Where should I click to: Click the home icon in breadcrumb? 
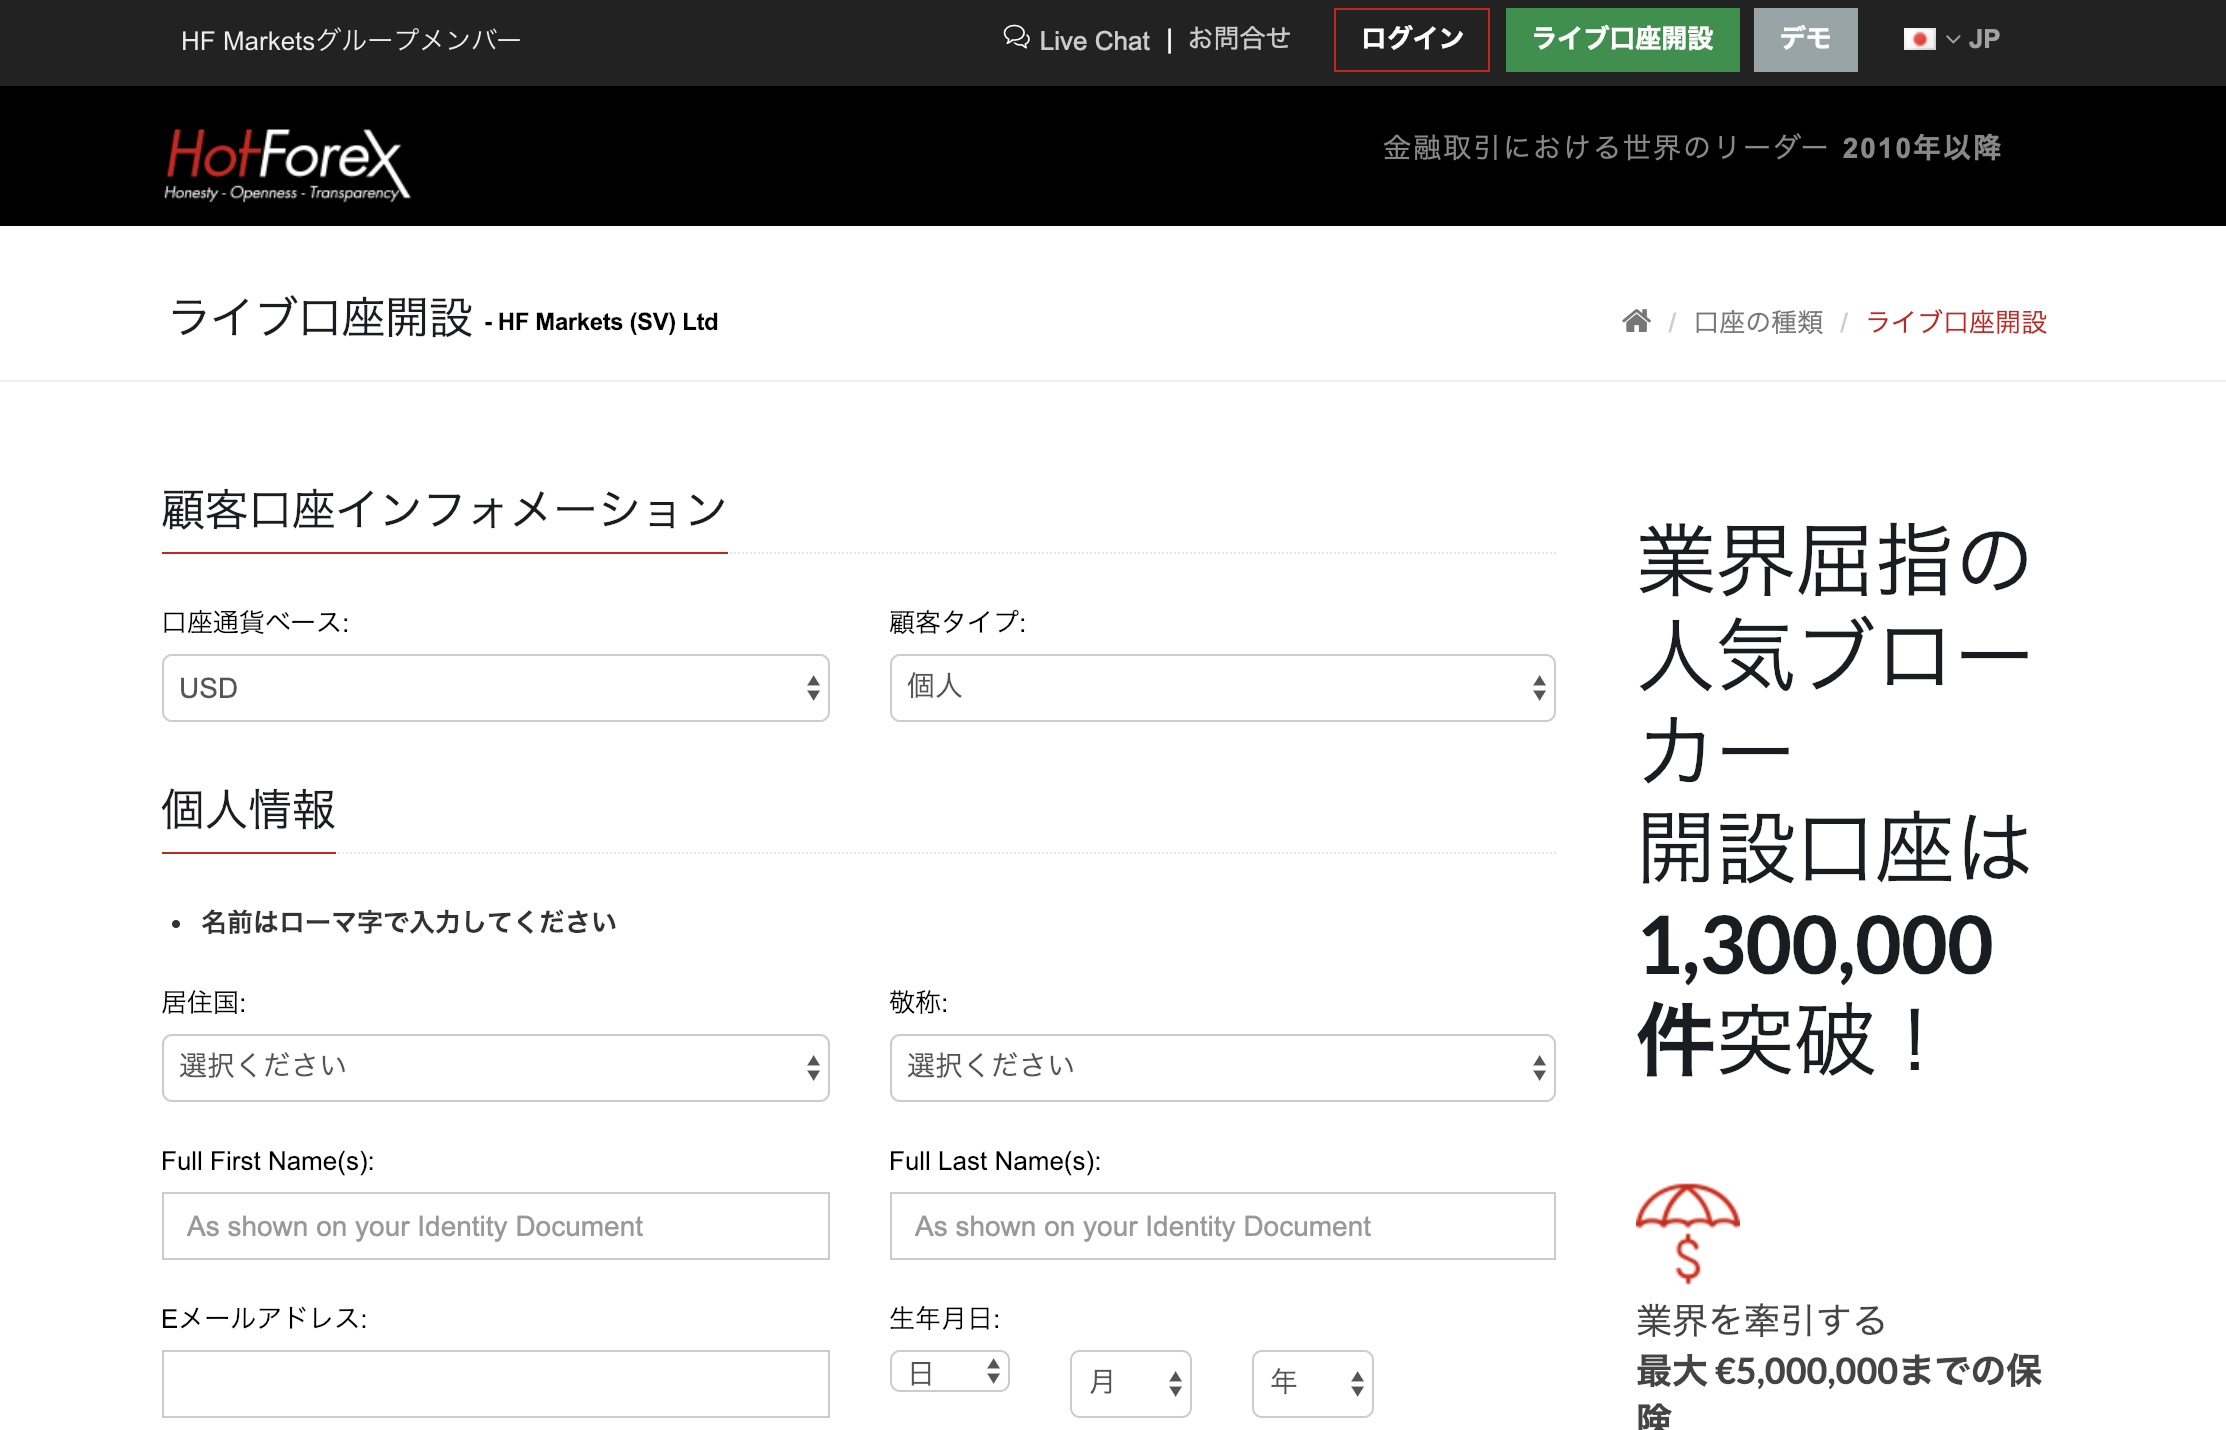click(1636, 321)
